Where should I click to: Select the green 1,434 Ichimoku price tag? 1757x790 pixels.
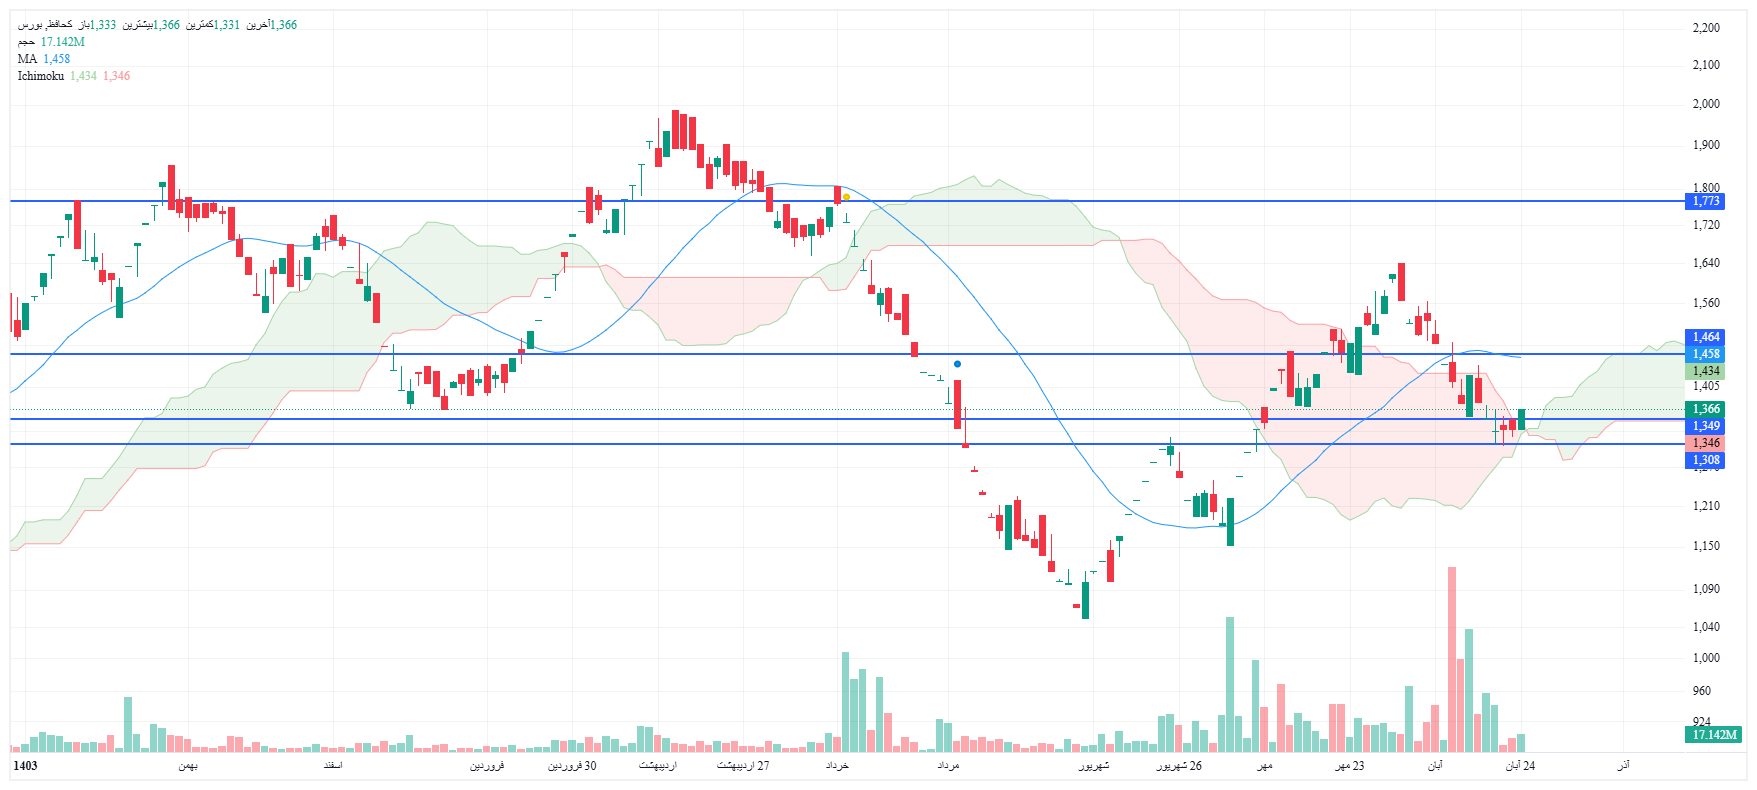pyautogui.click(x=1705, y=371)
